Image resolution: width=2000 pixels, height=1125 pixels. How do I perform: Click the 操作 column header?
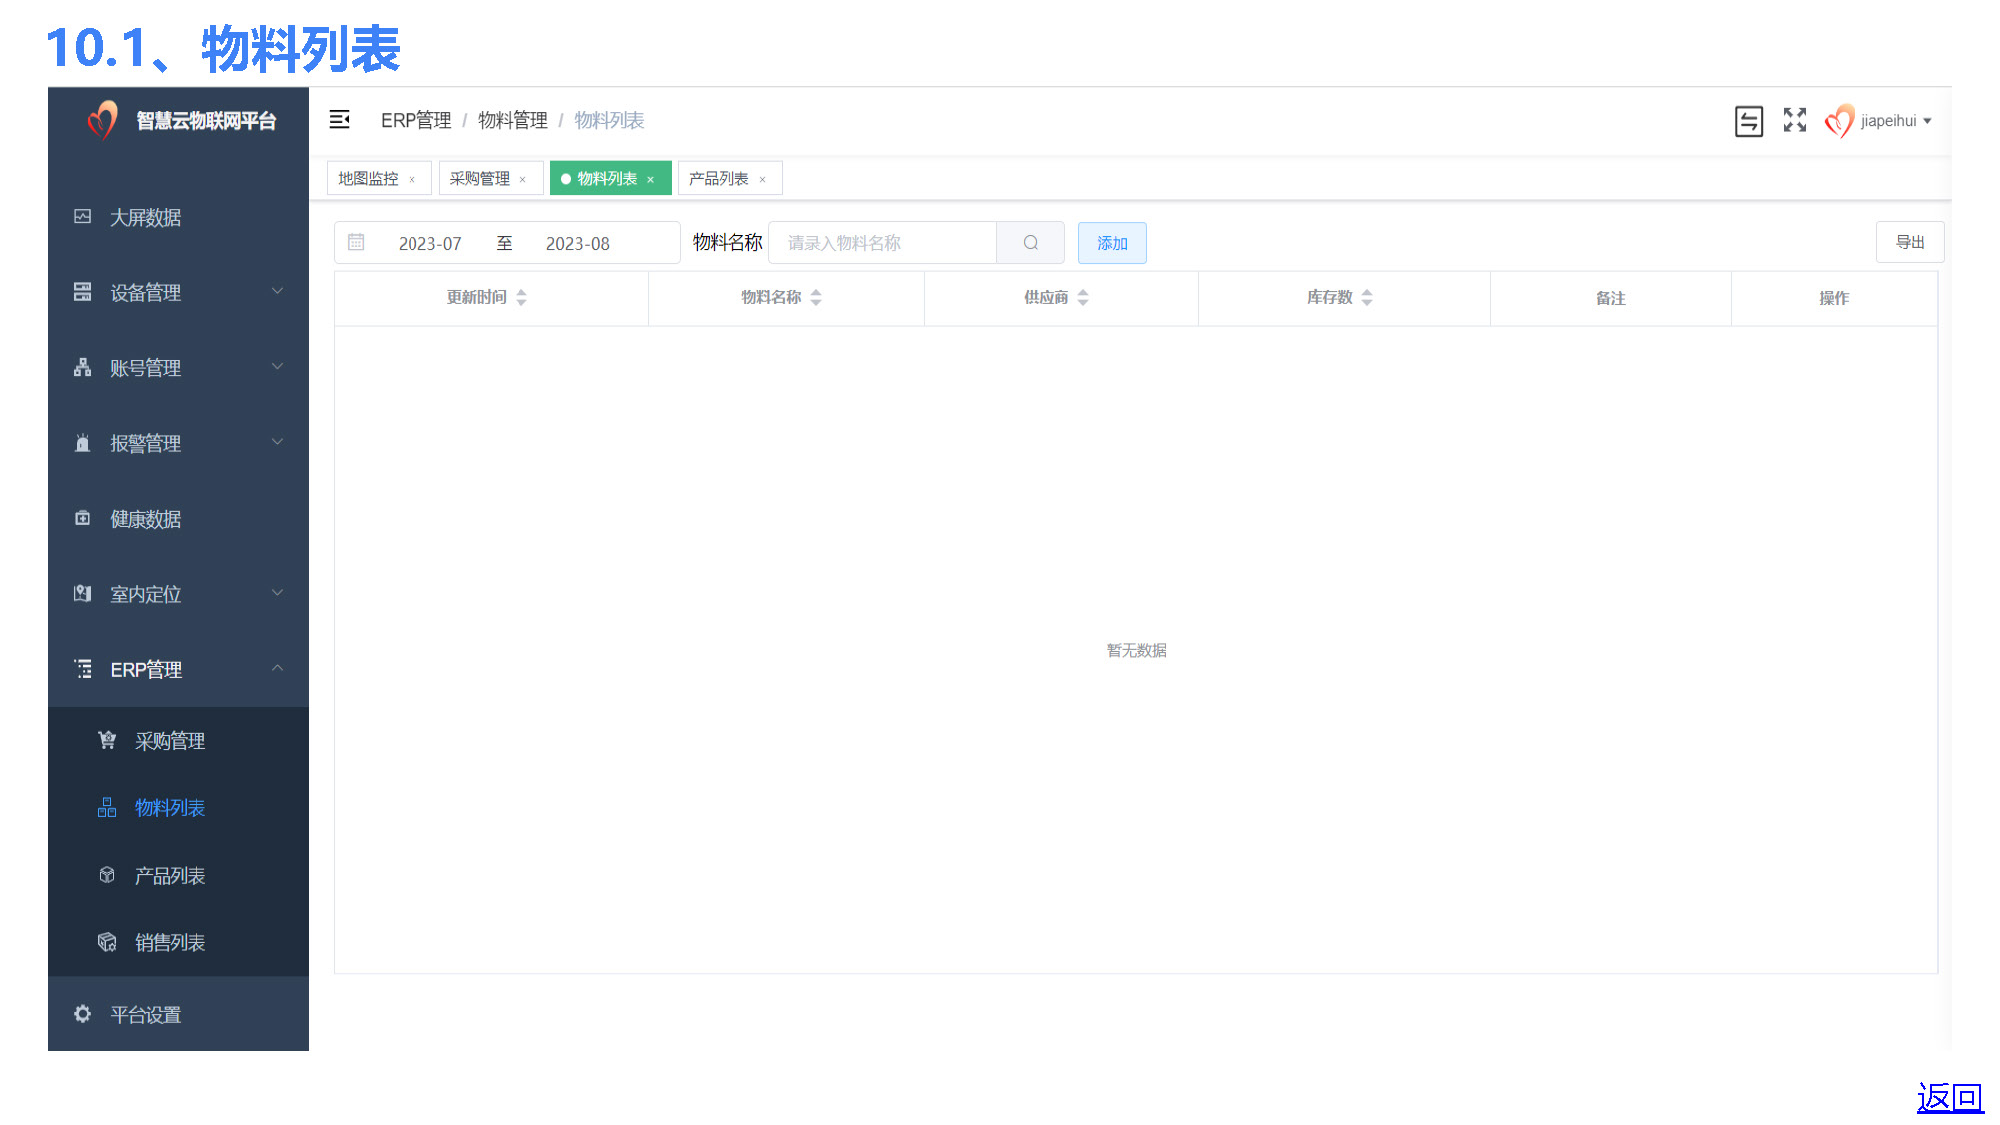pos(1834,298)
